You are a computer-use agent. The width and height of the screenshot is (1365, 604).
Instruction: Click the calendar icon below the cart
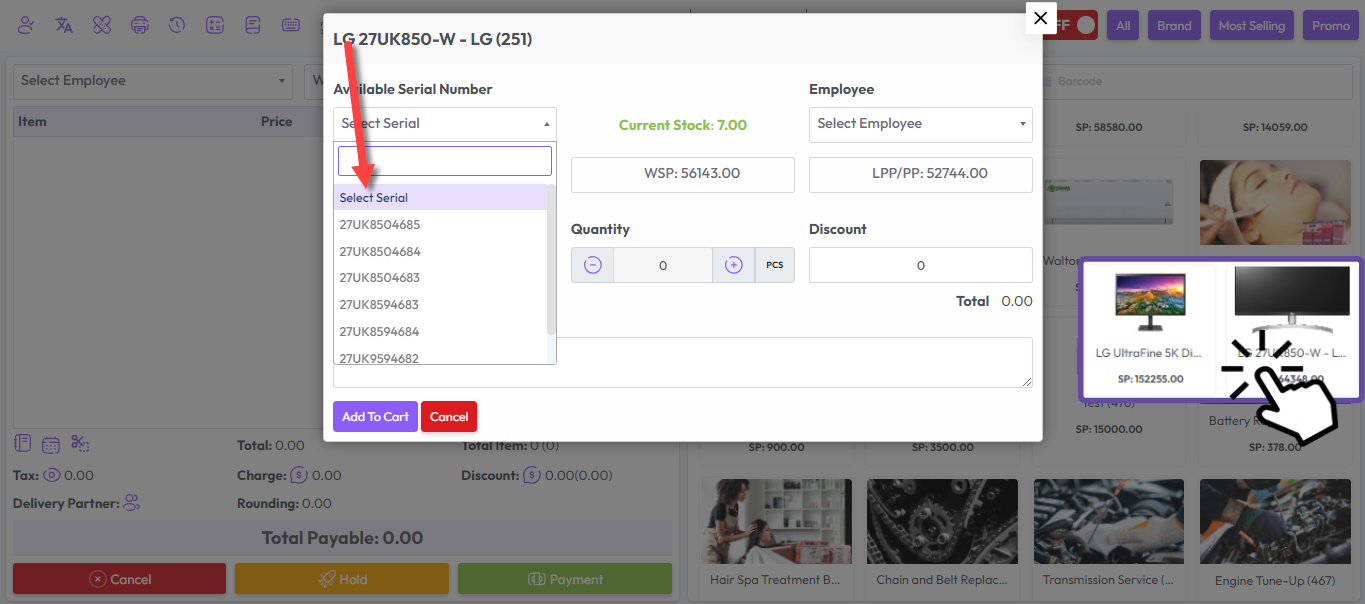coord(51,445)
